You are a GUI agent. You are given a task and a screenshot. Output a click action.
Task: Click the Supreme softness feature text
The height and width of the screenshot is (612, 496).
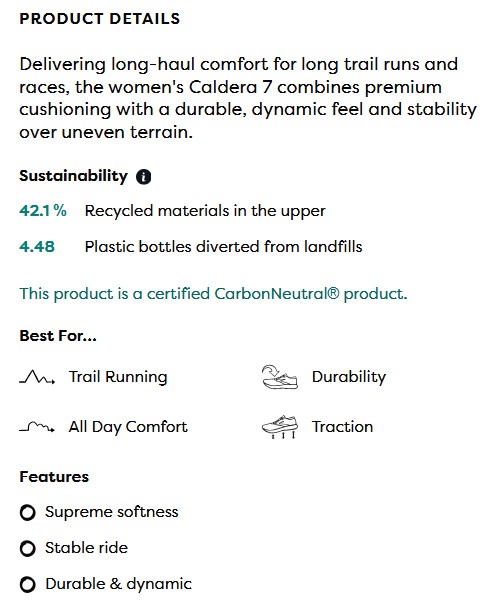[x=112, y=512]
